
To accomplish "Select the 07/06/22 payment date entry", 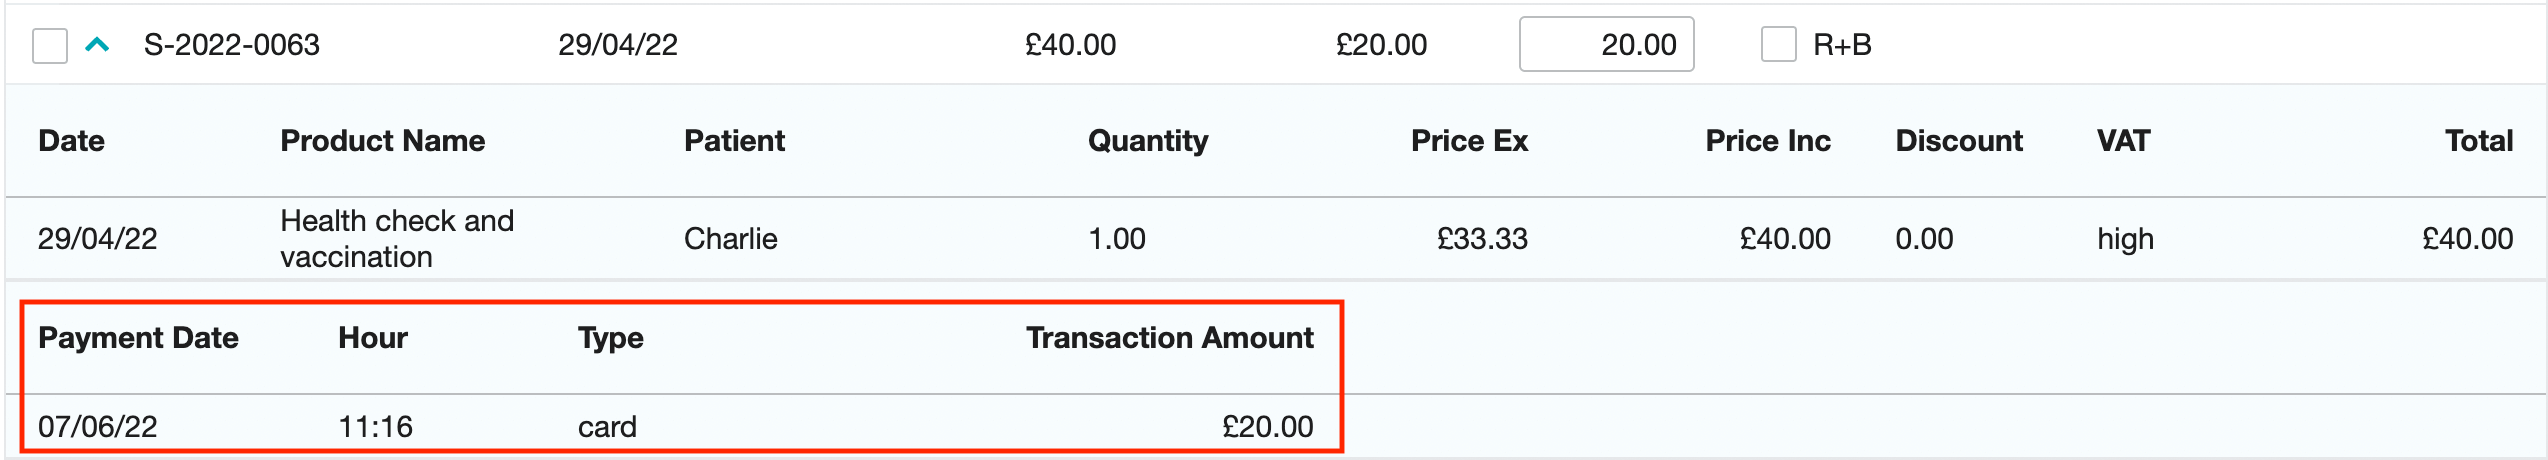I will point(98,427).
